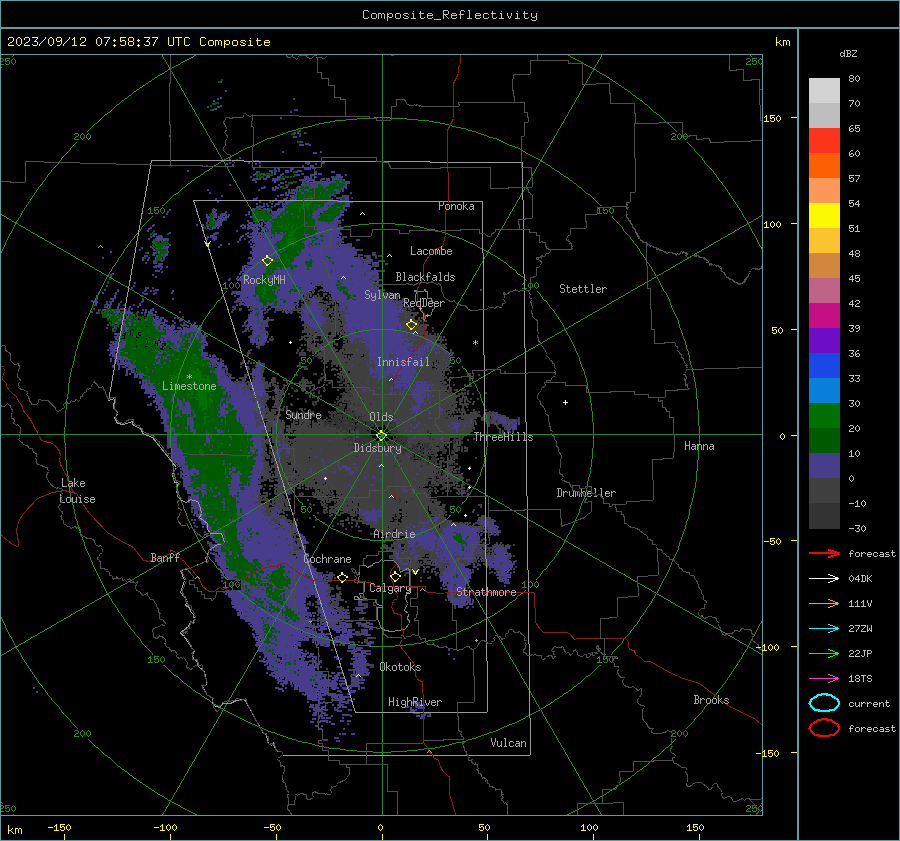Screen dimensions: 900x841
Task: Click the Limestone label
Action: click(x=189, y=386)
